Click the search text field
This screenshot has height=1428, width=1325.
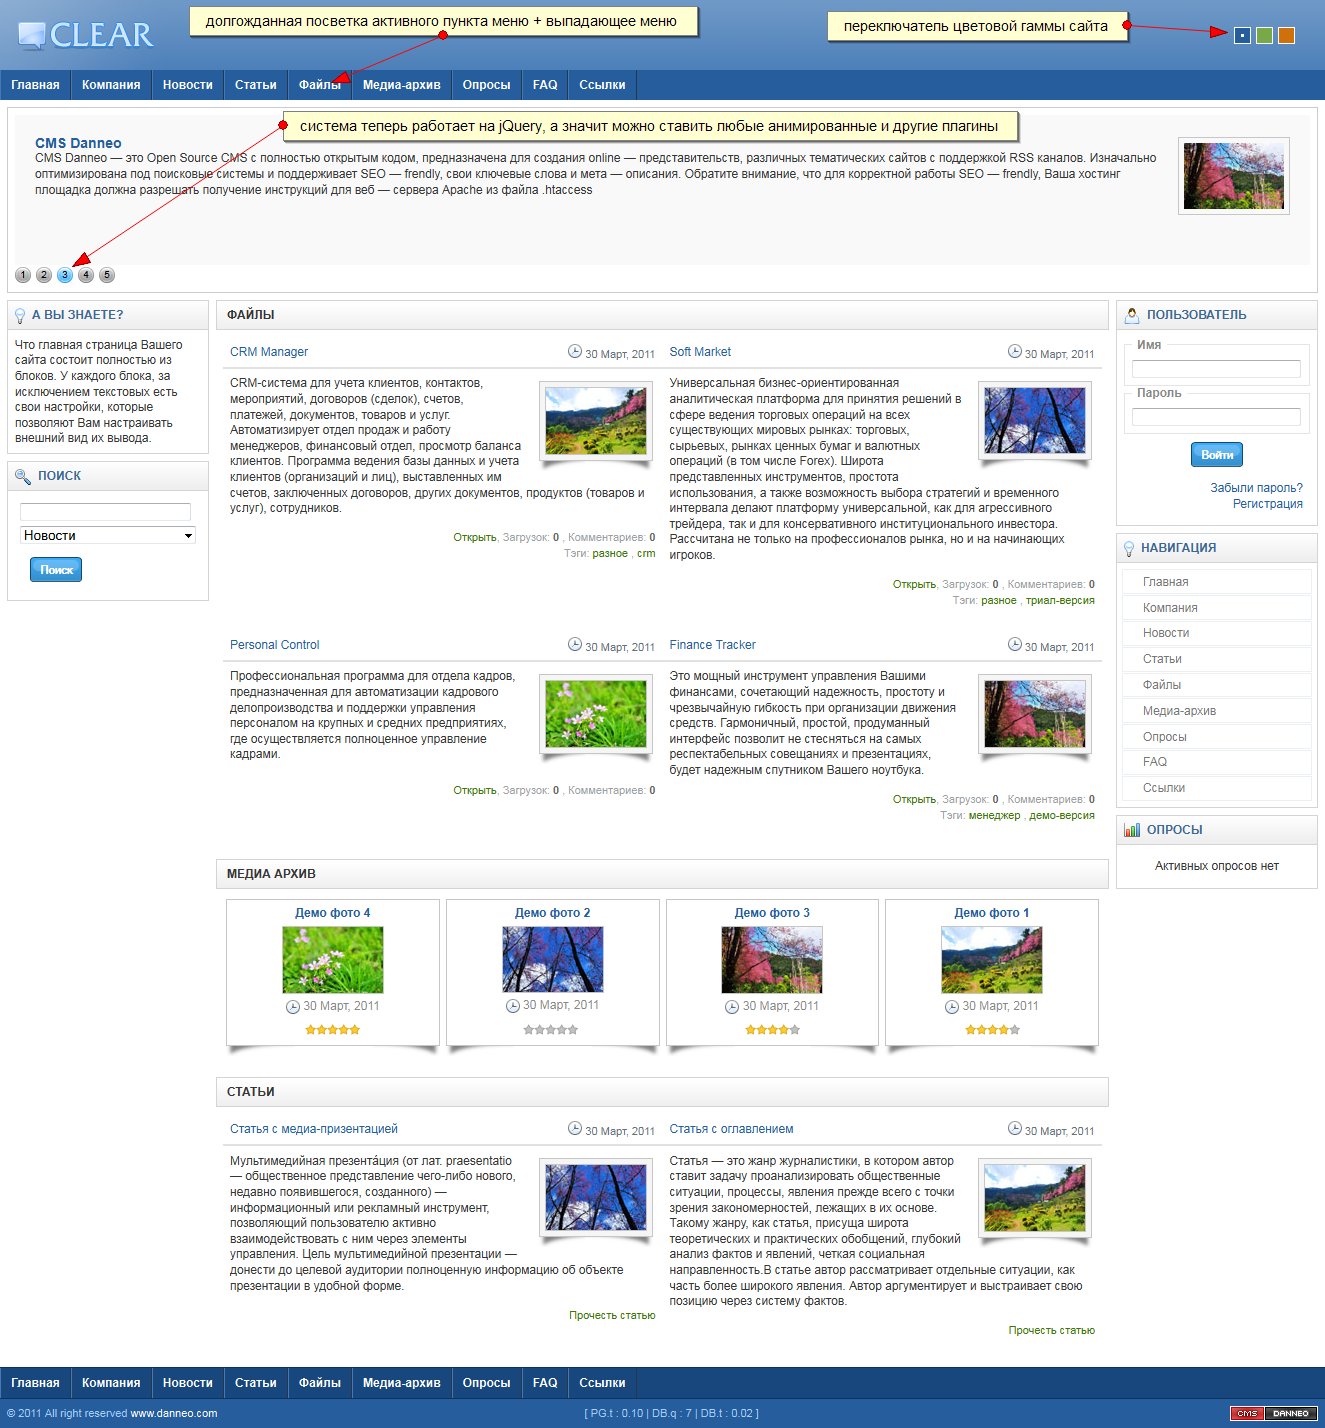point(105,512)
